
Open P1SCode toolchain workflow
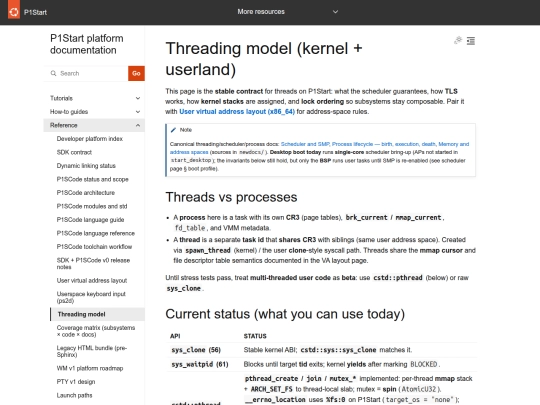[94, 247]
